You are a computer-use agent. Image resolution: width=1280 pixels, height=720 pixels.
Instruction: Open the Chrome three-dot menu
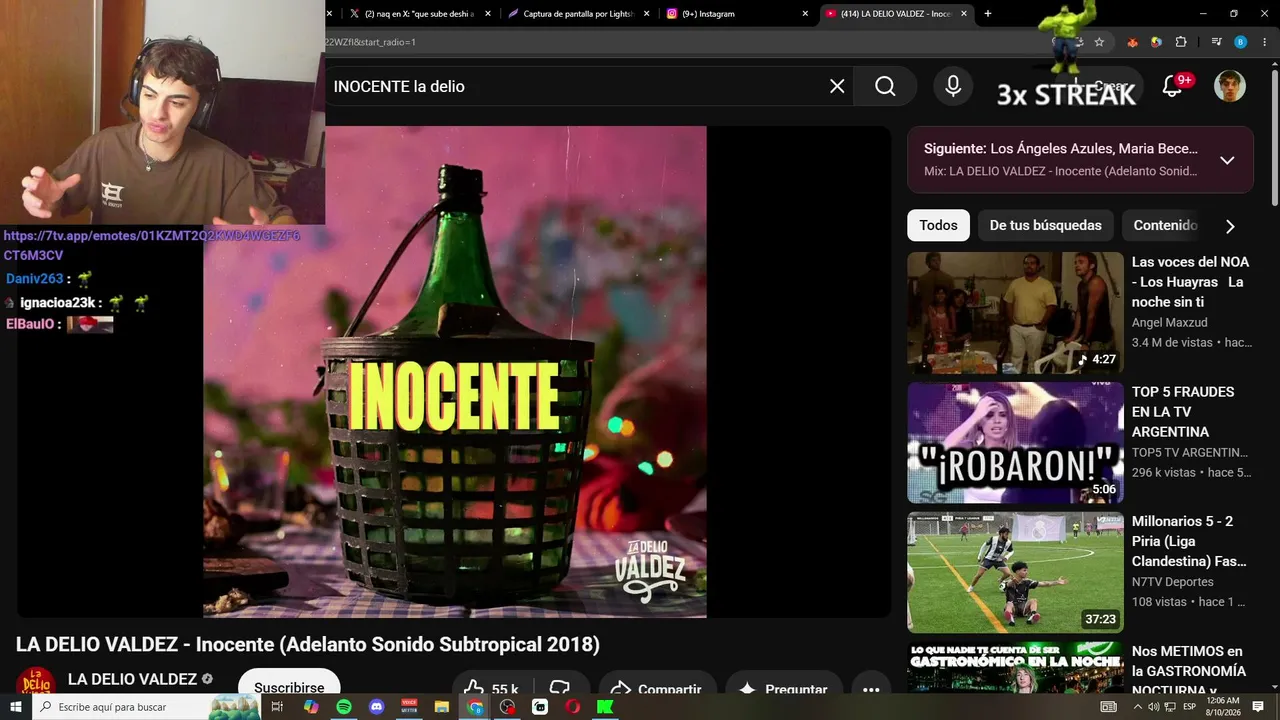click(x=1264, y=42)
